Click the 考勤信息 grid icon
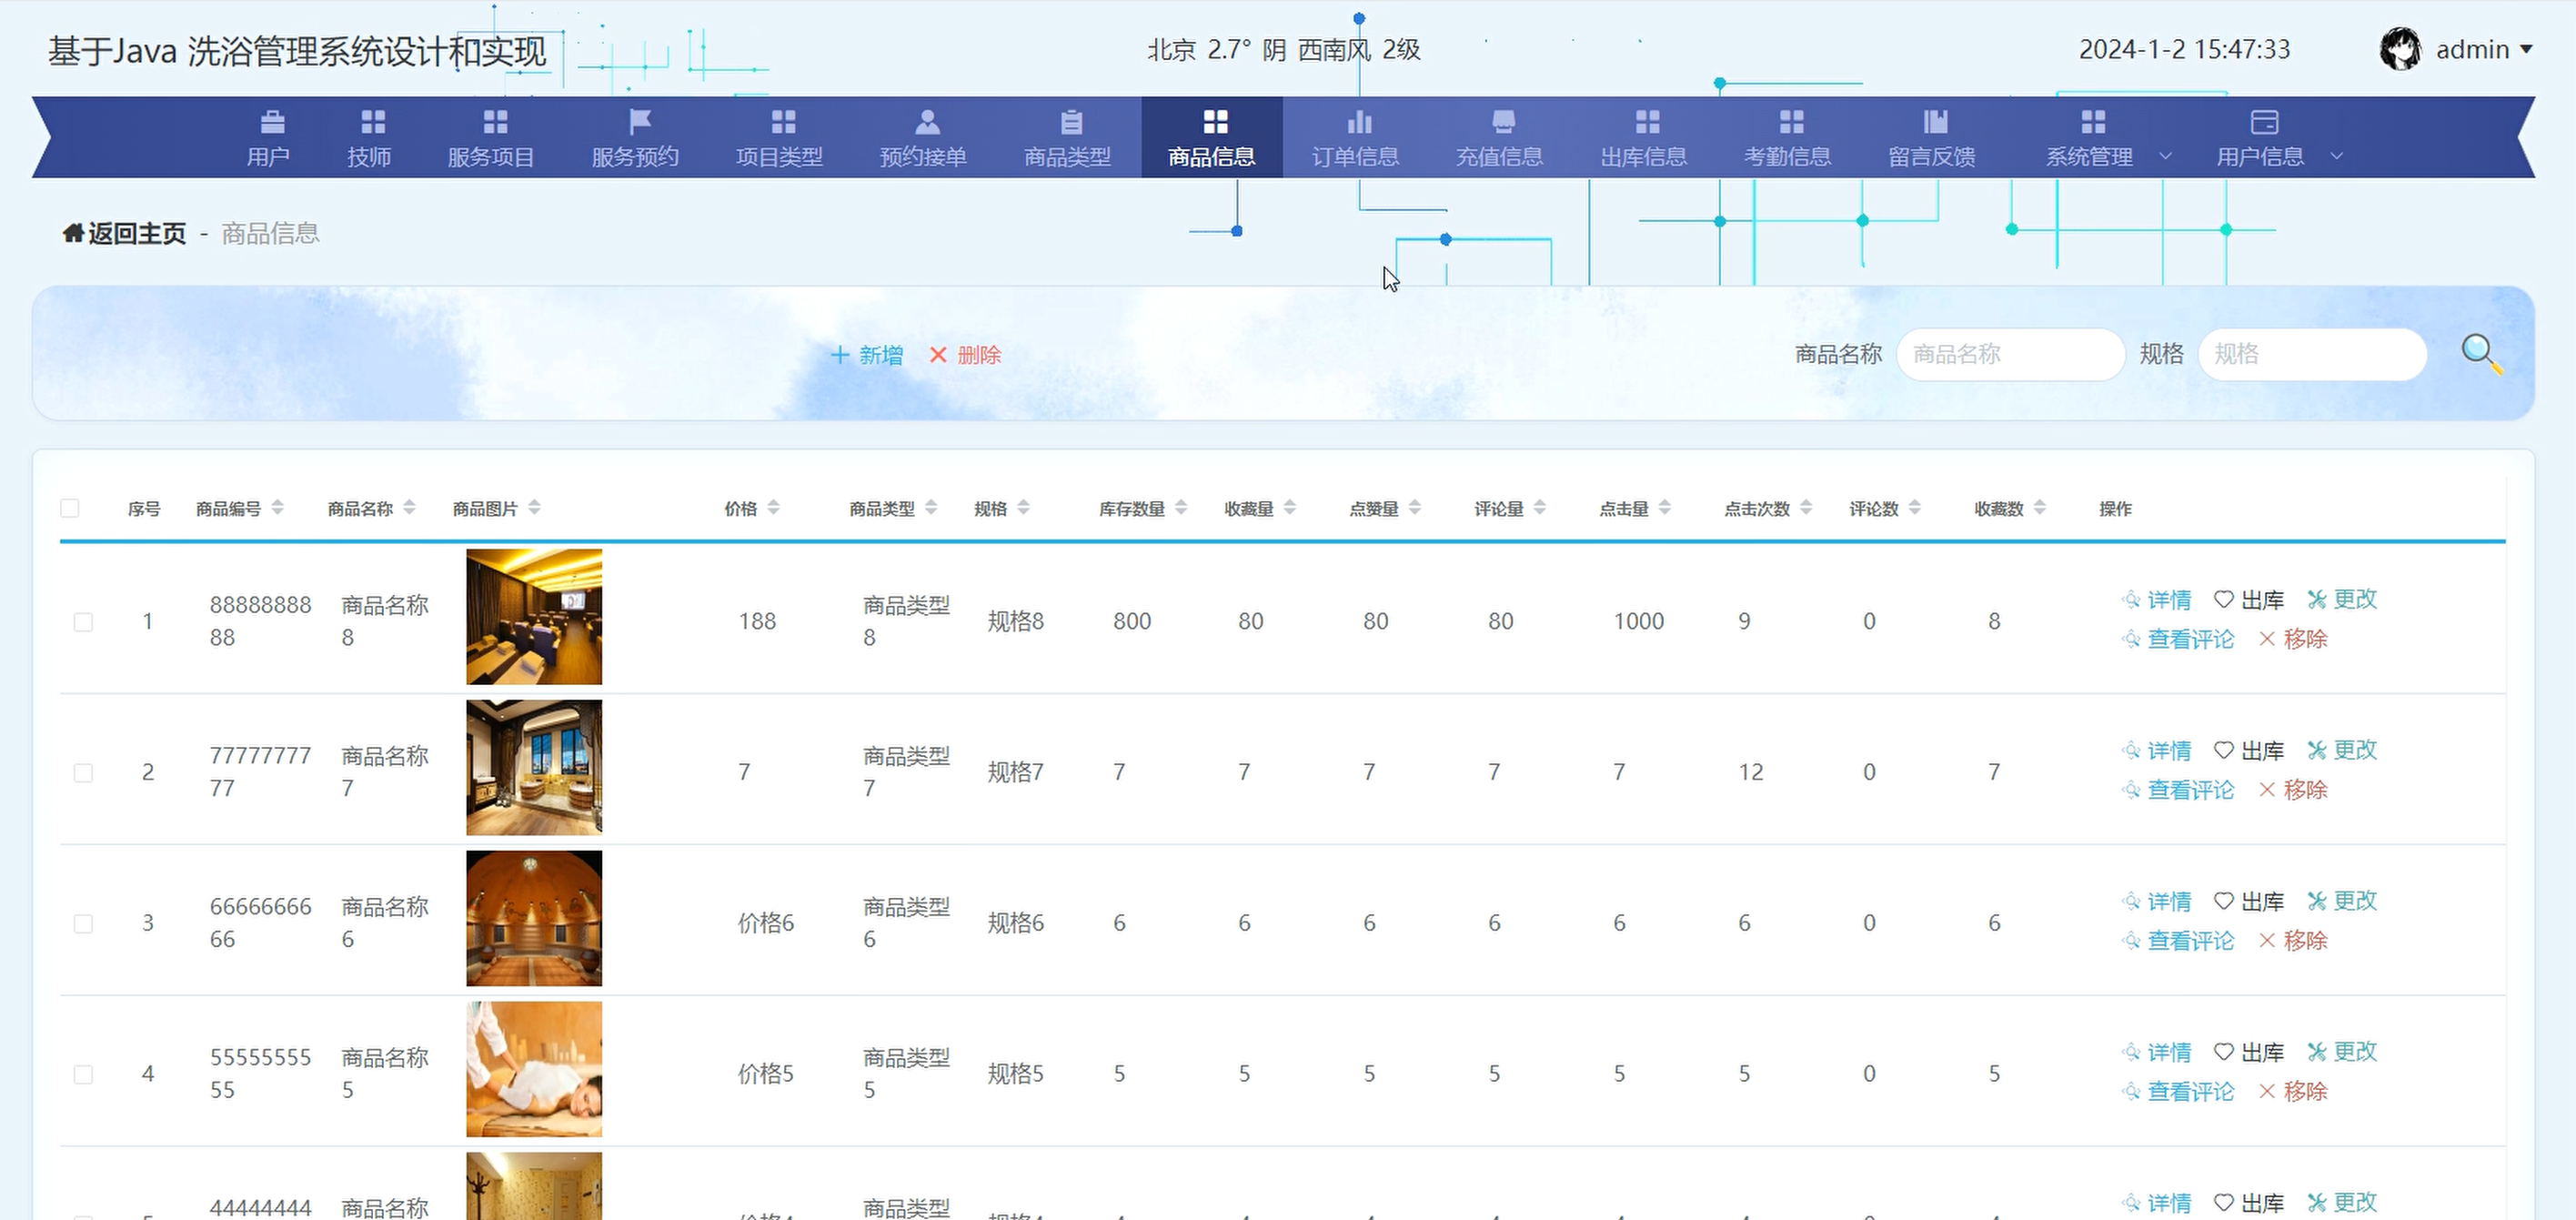Screen dimensions: 2576x1220 [x=1791, y=122]
